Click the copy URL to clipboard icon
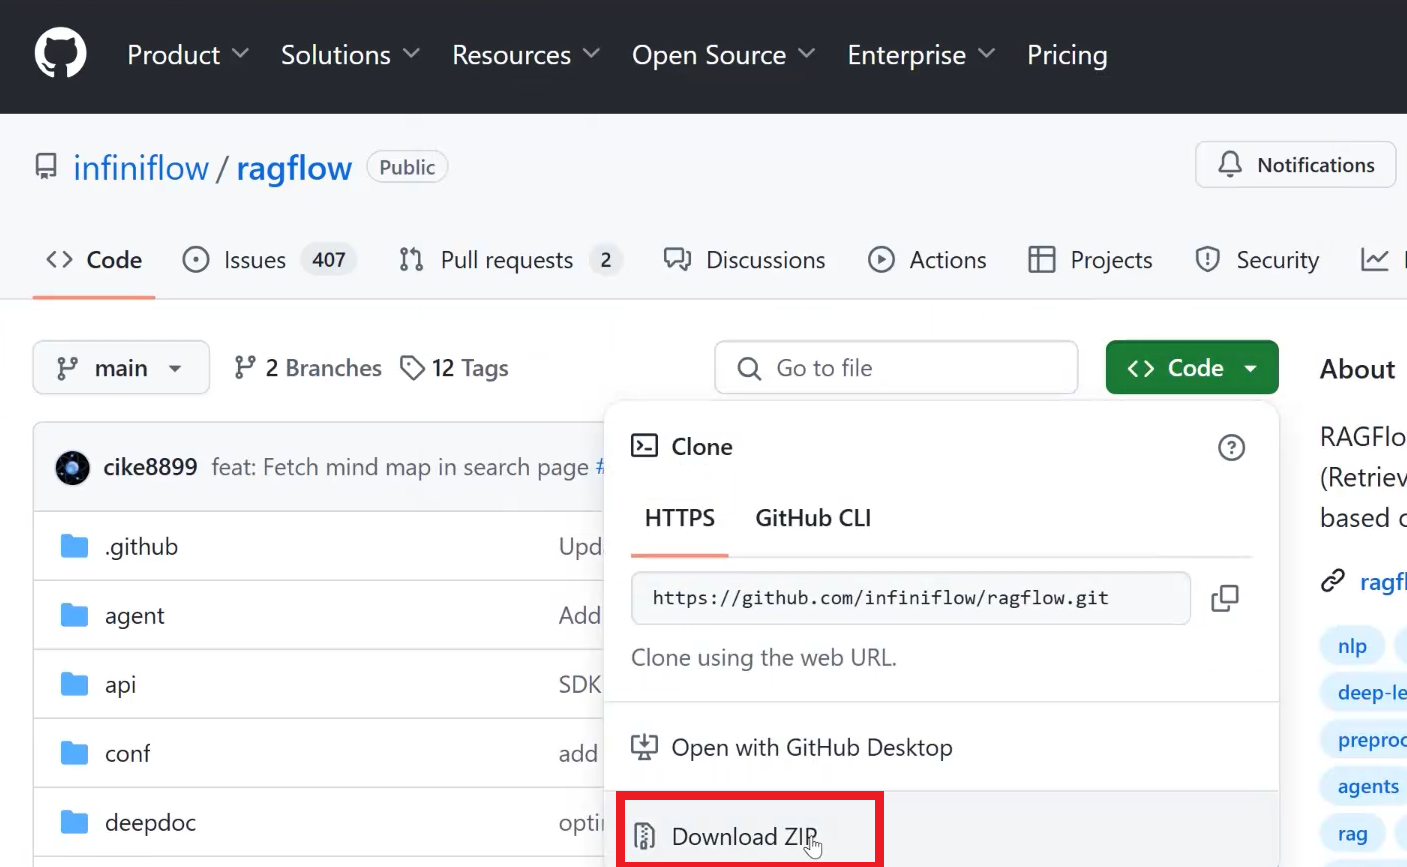 tap(1224, 598)
